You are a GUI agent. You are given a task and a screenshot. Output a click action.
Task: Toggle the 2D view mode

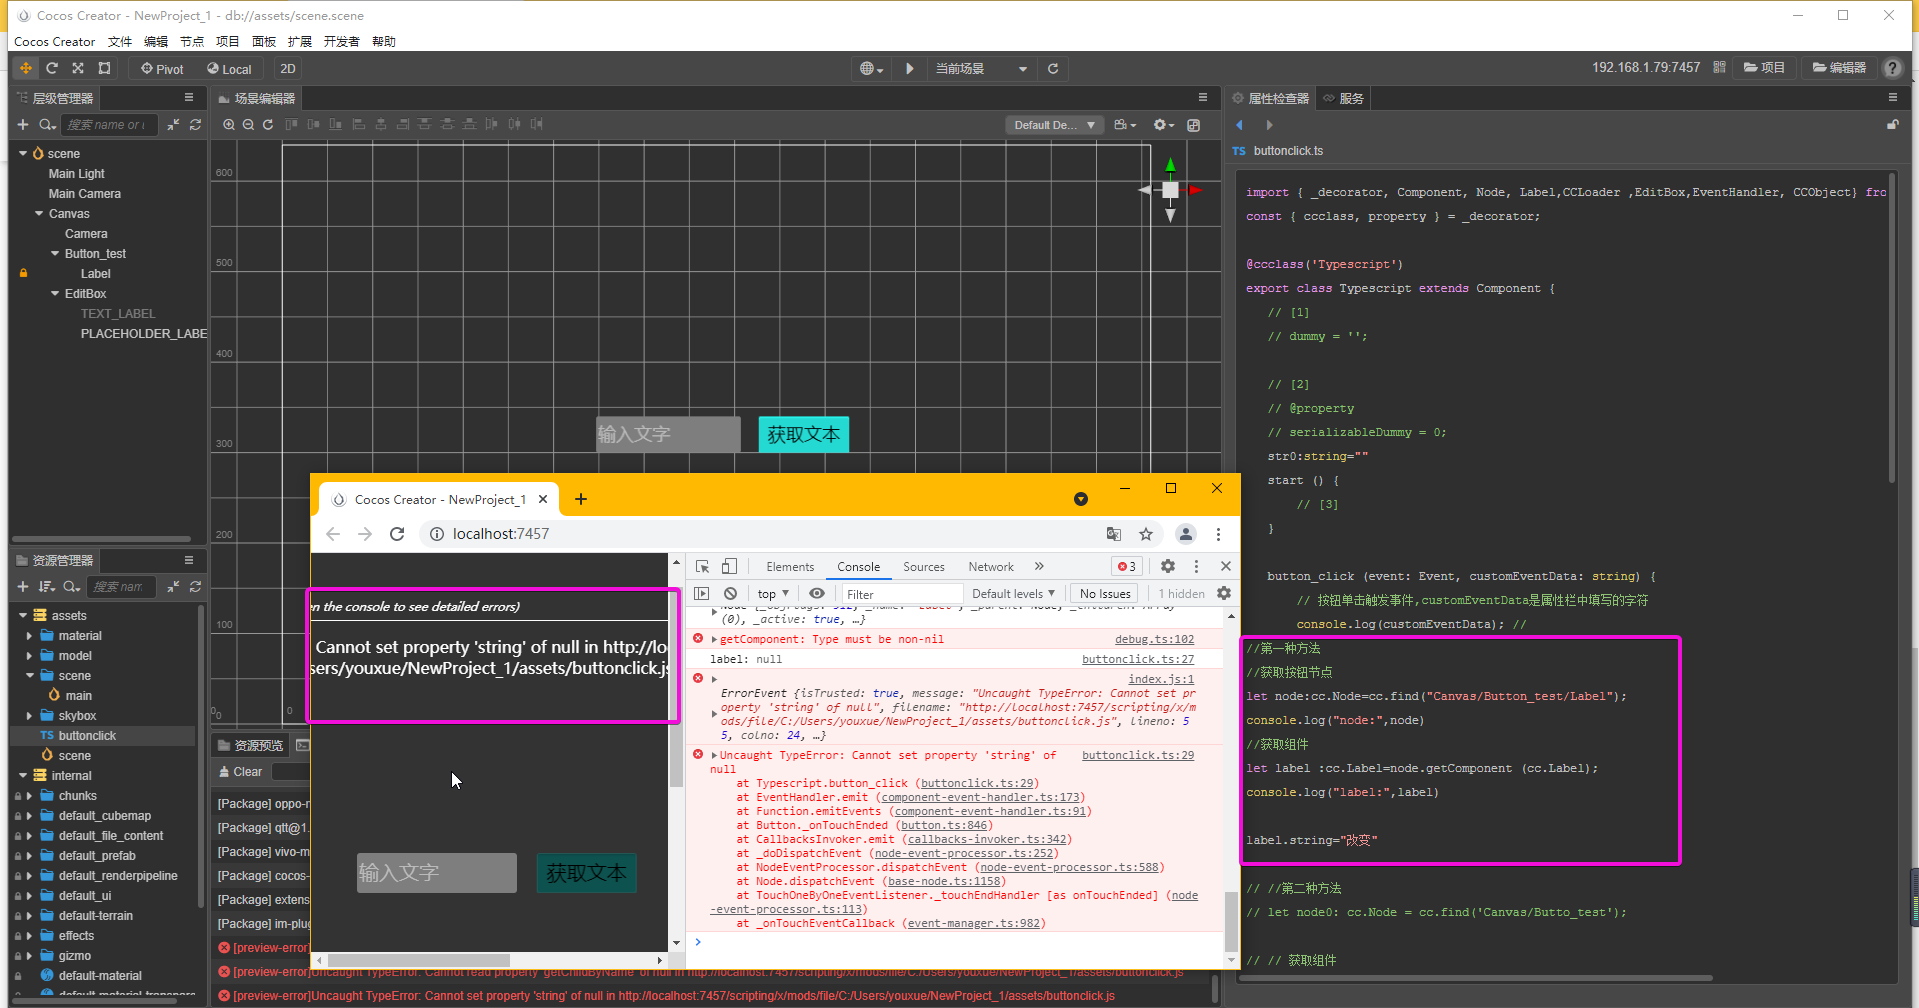click(288, 69)
